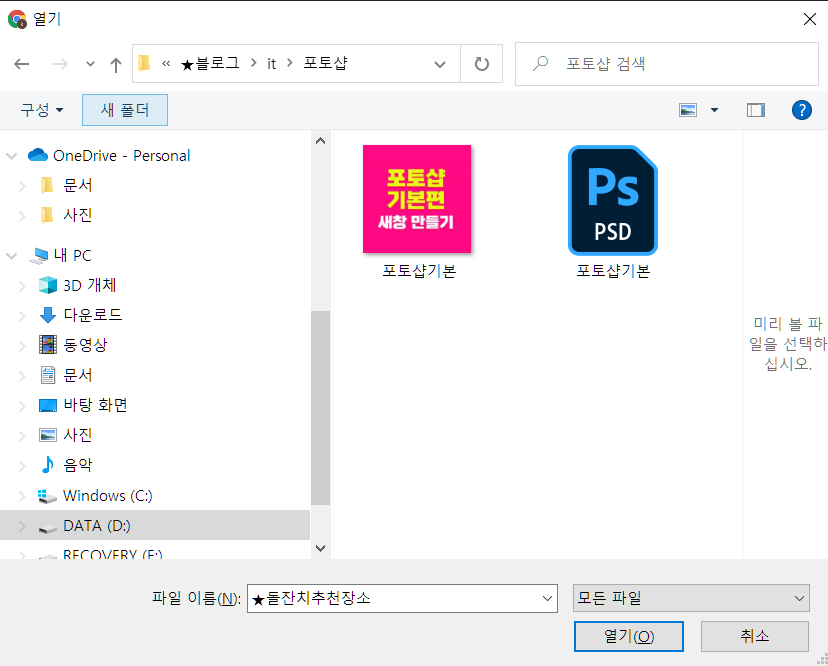Viewport: 828px width, 666px height.
Task: Expand the Windows (C:) node
Action: (22, 496)
